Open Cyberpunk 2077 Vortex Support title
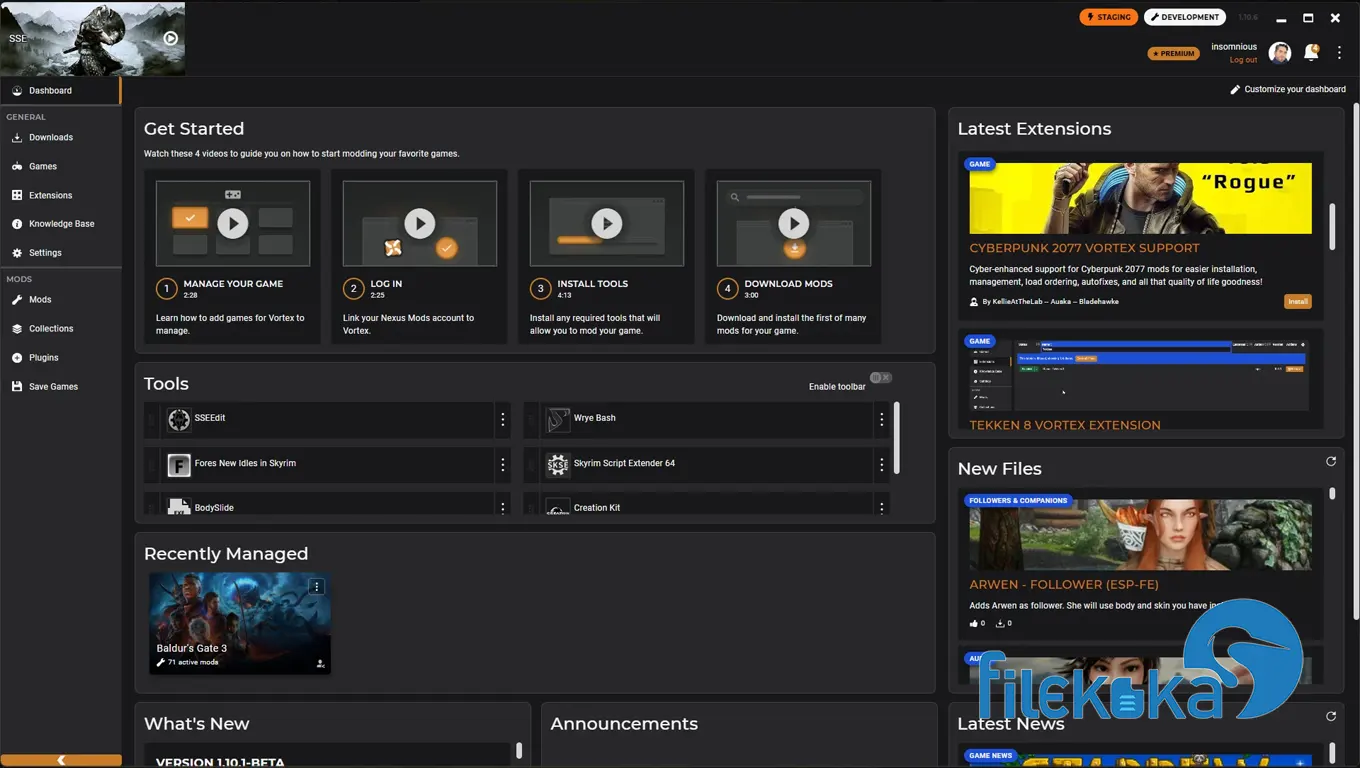 [x=1084, y=248]
